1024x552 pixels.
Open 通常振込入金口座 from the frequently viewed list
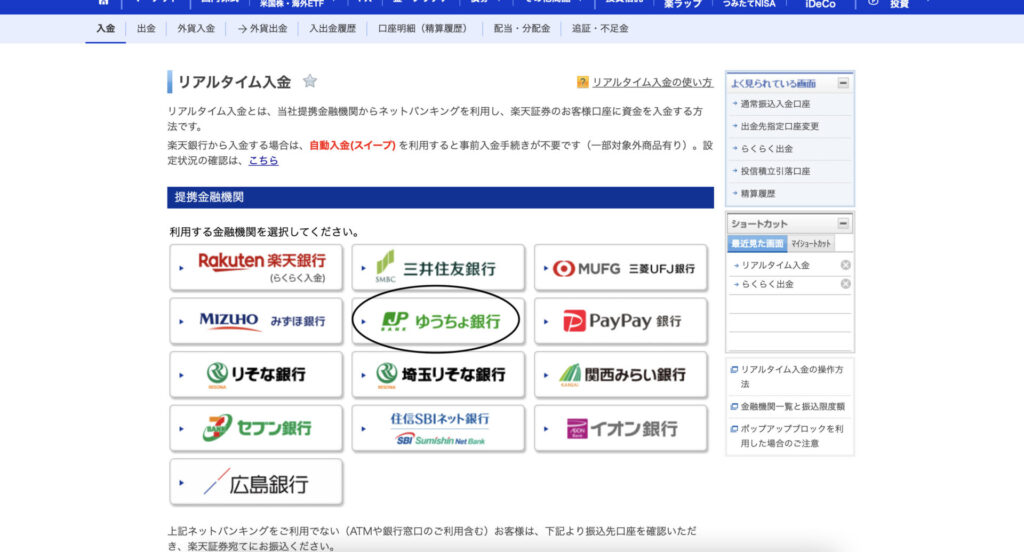pyautogui.click(x=775, y=104)
